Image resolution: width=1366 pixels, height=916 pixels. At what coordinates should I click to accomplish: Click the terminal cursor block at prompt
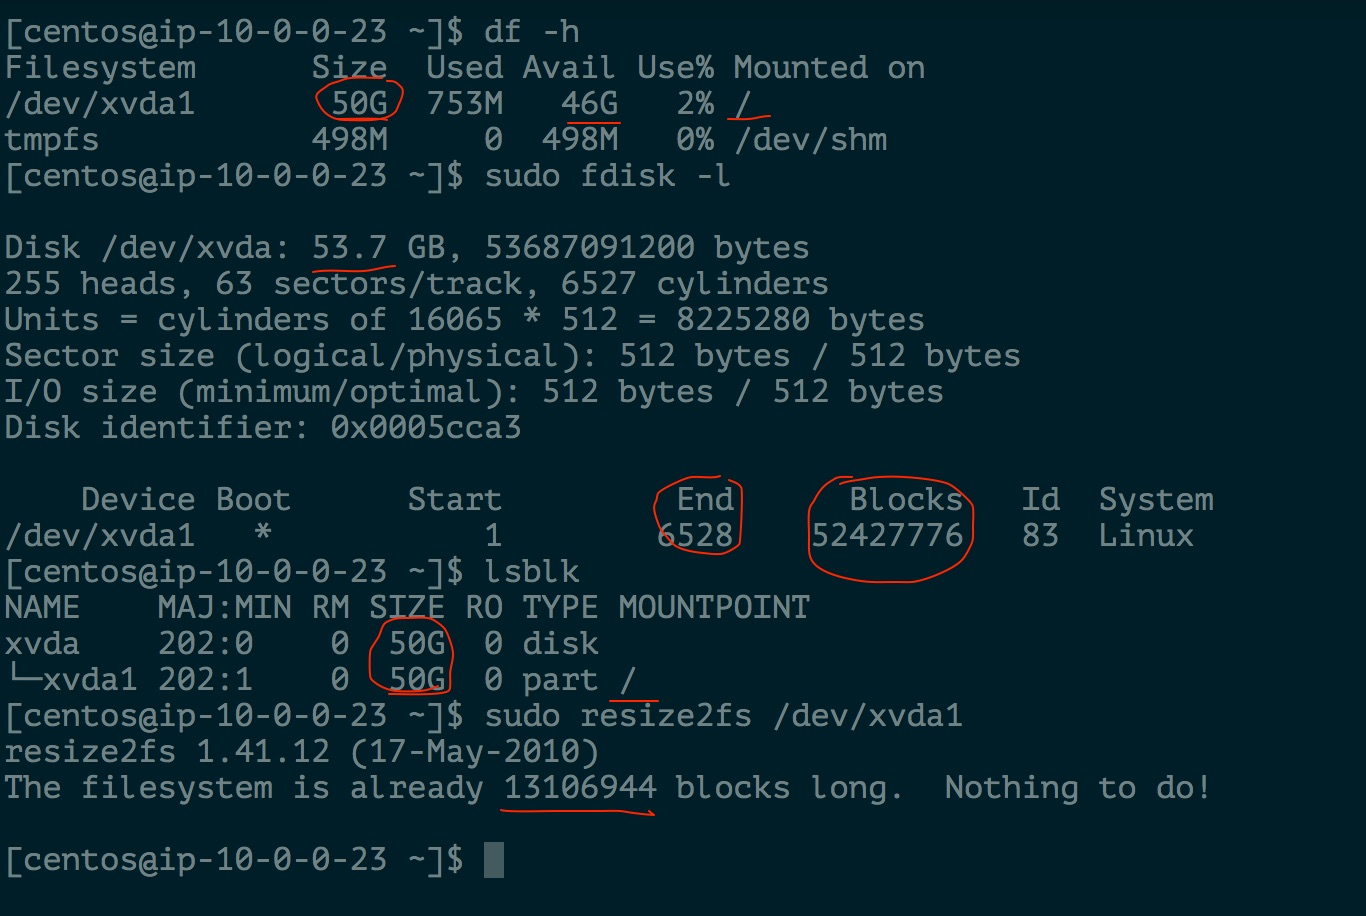click(494, 860)
